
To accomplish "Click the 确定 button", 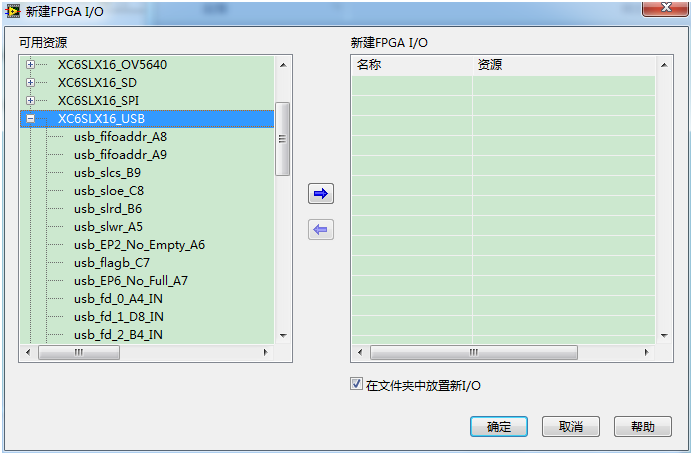I will (x=499, y=427).
